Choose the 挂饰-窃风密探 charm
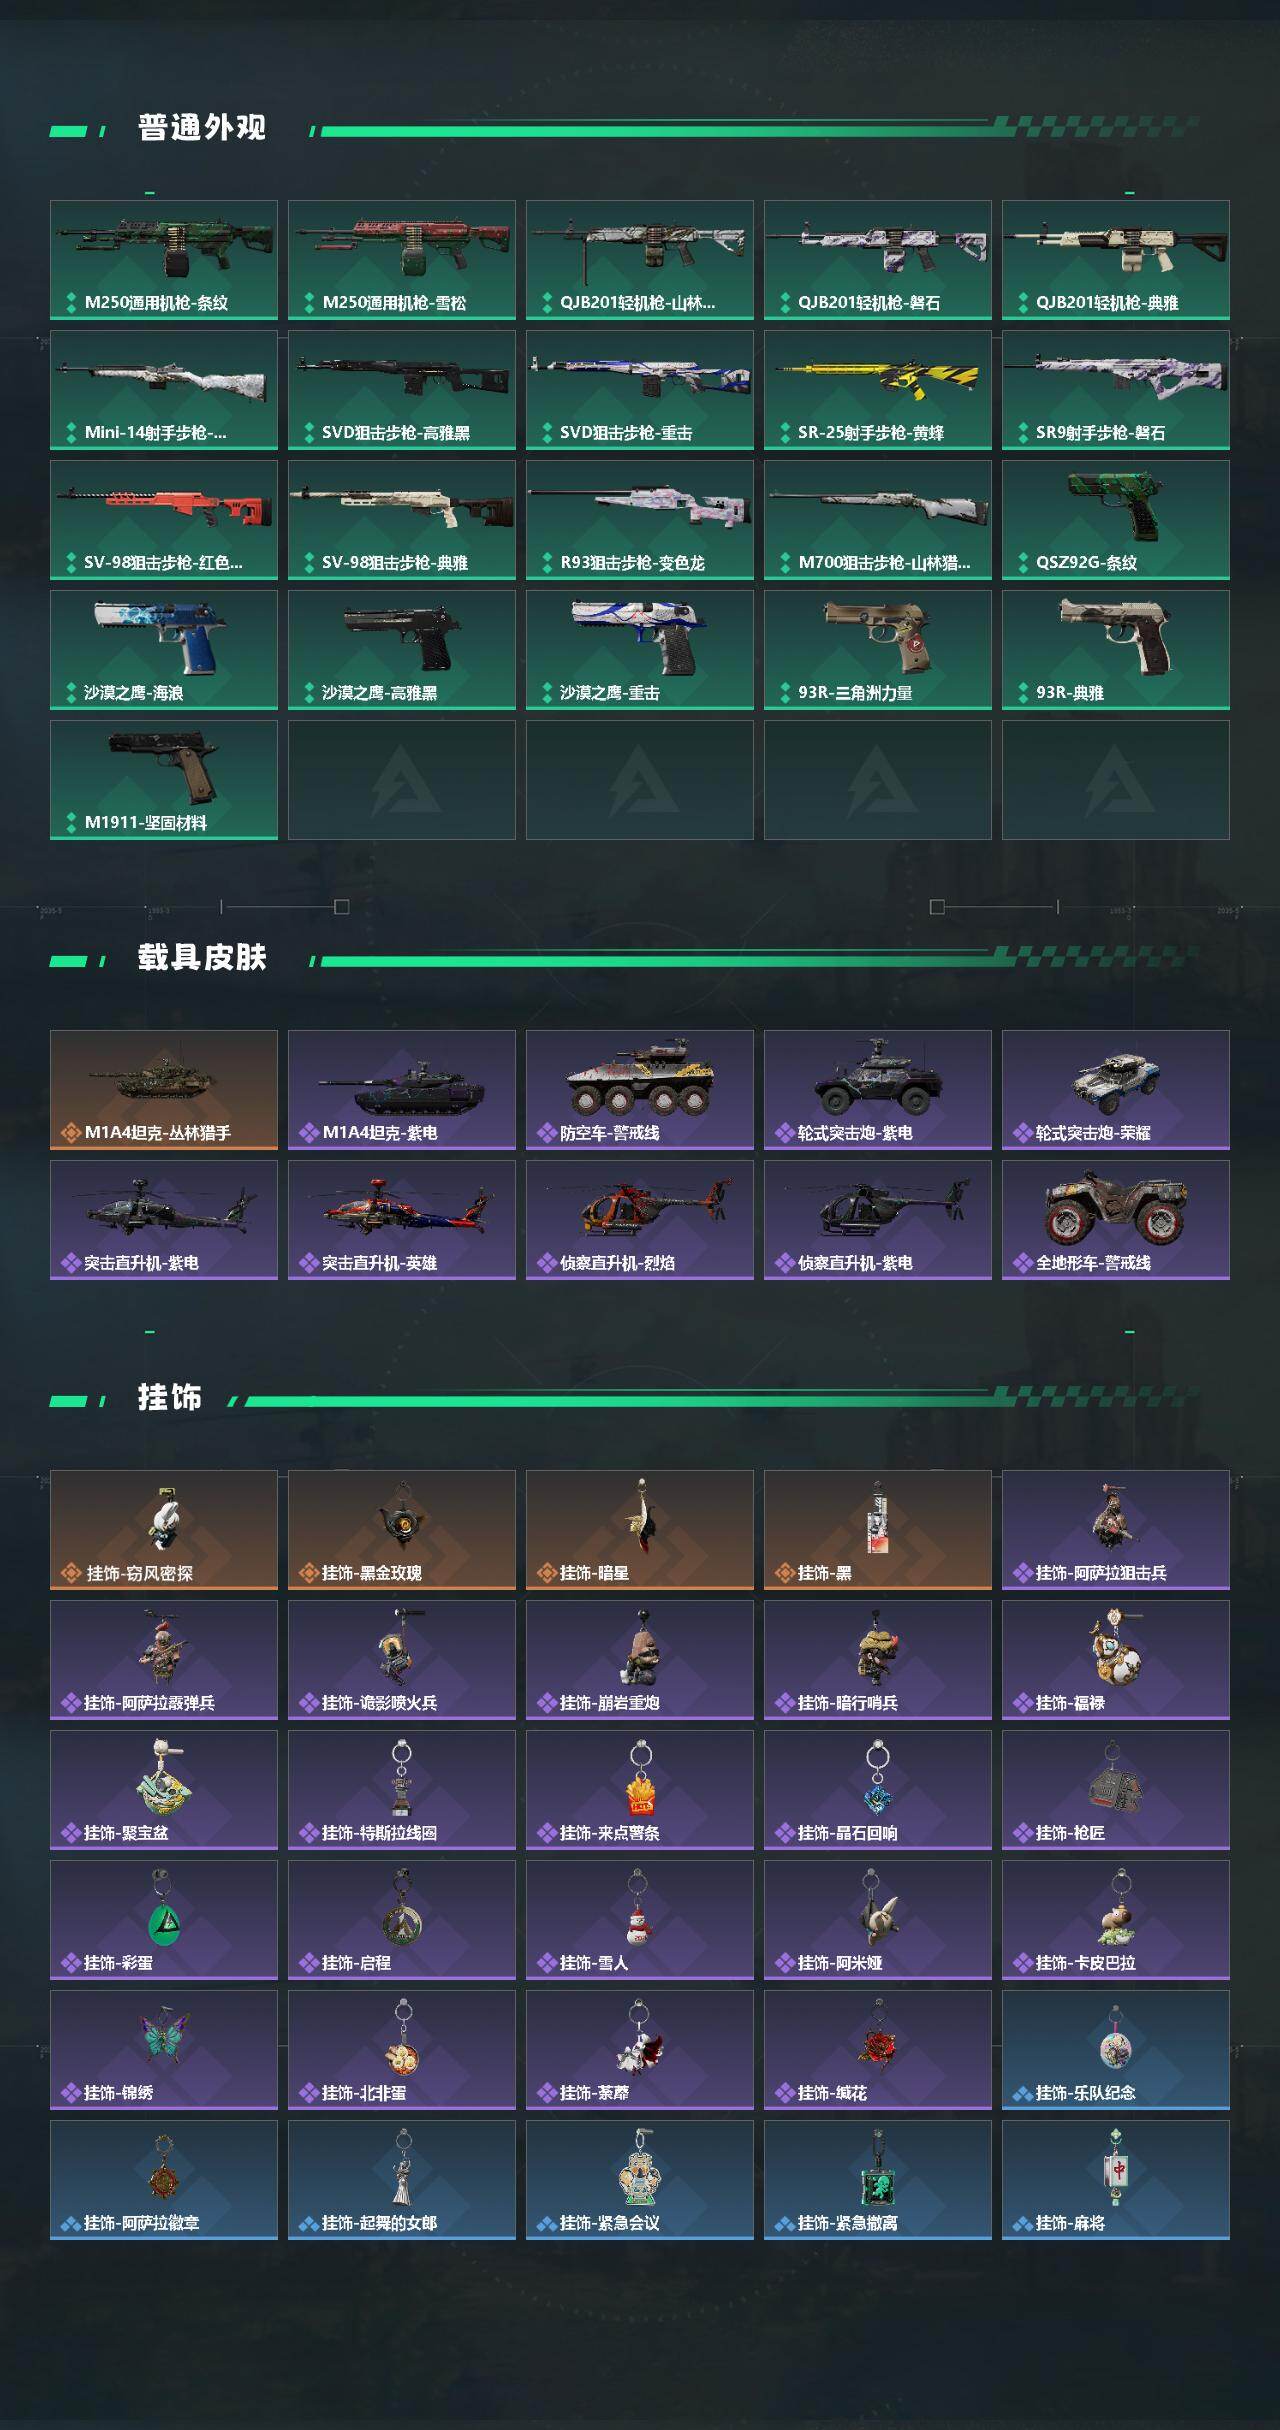 pyautogui.click(x=164, y=1530)
